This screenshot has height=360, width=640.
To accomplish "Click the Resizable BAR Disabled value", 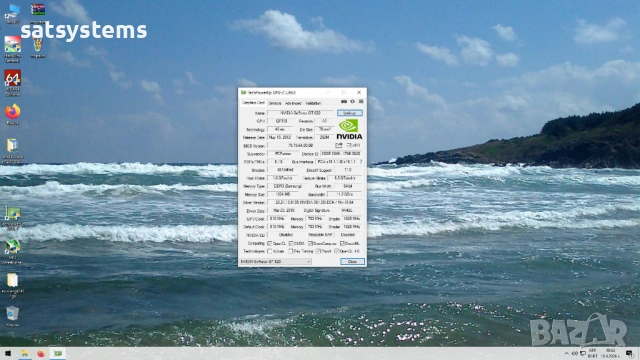I will [x=348, y=235].
